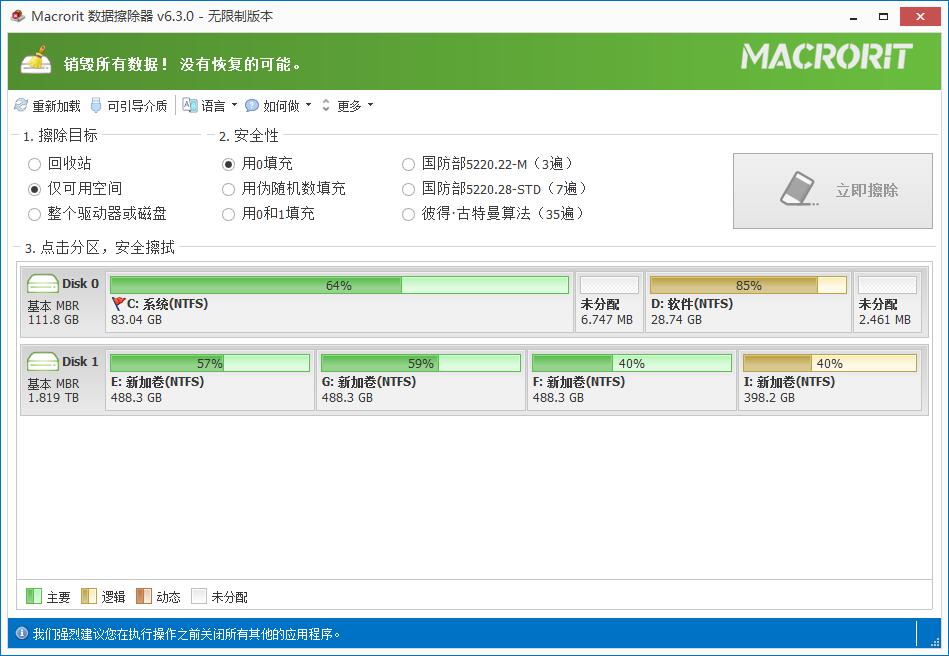Close the Macrorit window
This screenshot has height=656, width=949.
click(920, 16)
